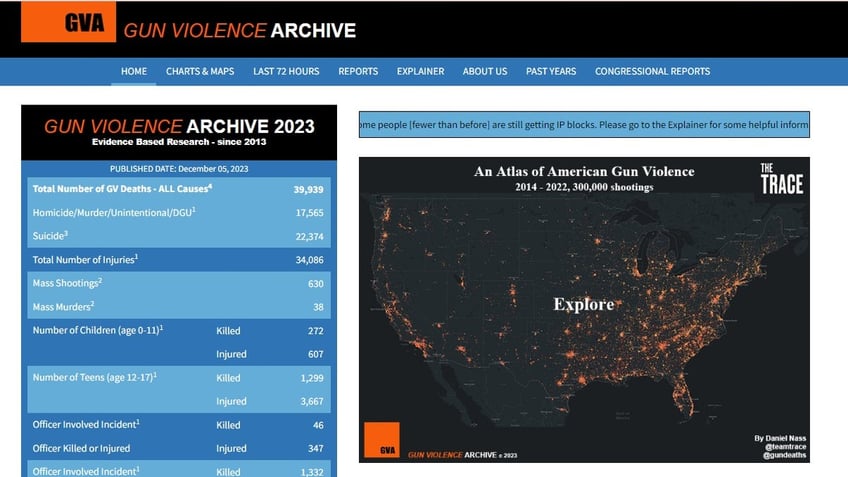Screen dimensions: 848x477
Task: Click the Atlas of American Gun Violence map
Action: (x=584, y=310)
